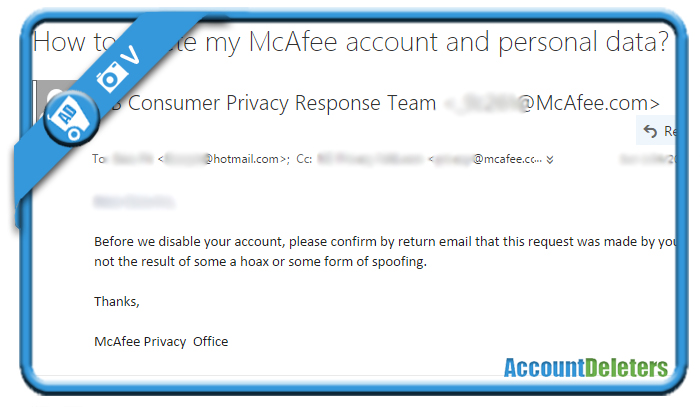Viewport: 700px width, 407px height.
Task: Click the blurred greeting line
Action: click(133, 201)
